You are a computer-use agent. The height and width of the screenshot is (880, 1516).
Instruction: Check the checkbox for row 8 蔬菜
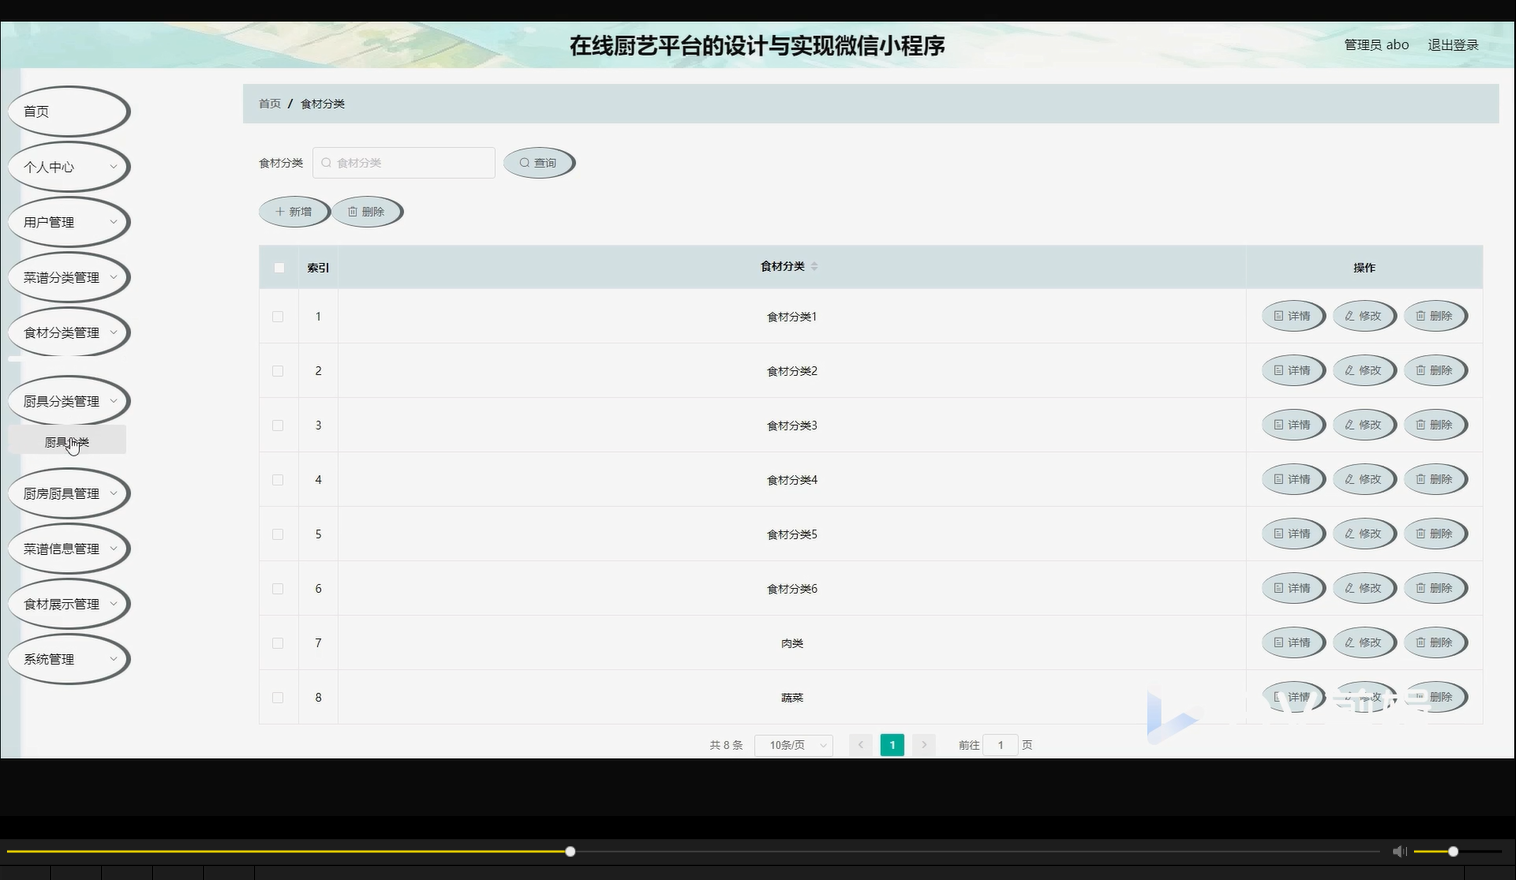(278, 698)
